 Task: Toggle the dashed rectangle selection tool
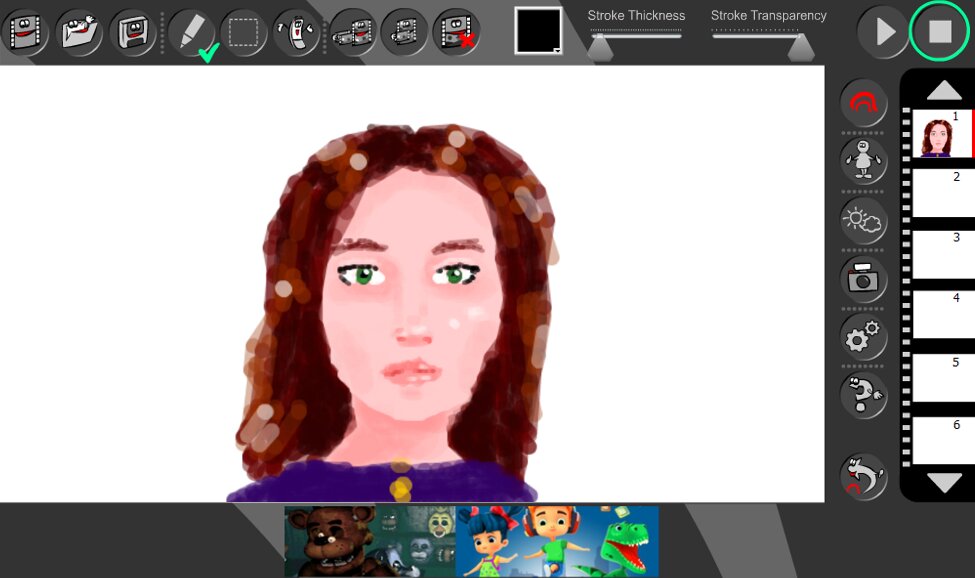243,32
